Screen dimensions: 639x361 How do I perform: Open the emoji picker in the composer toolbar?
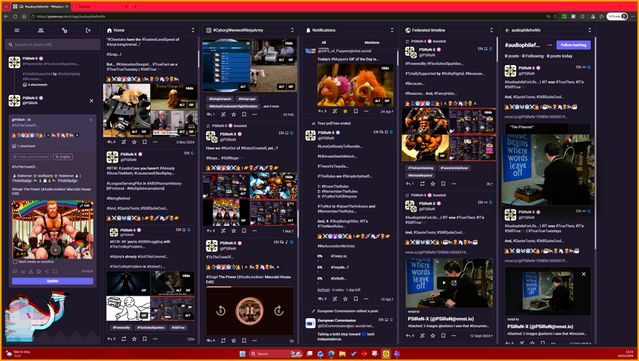pyautogui.click(x=39, y=271)
